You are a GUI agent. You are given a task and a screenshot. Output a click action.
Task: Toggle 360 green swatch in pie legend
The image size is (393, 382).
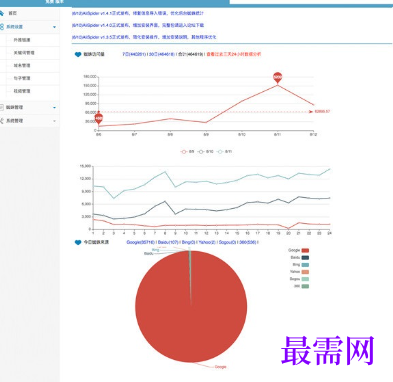coord(305,286)
